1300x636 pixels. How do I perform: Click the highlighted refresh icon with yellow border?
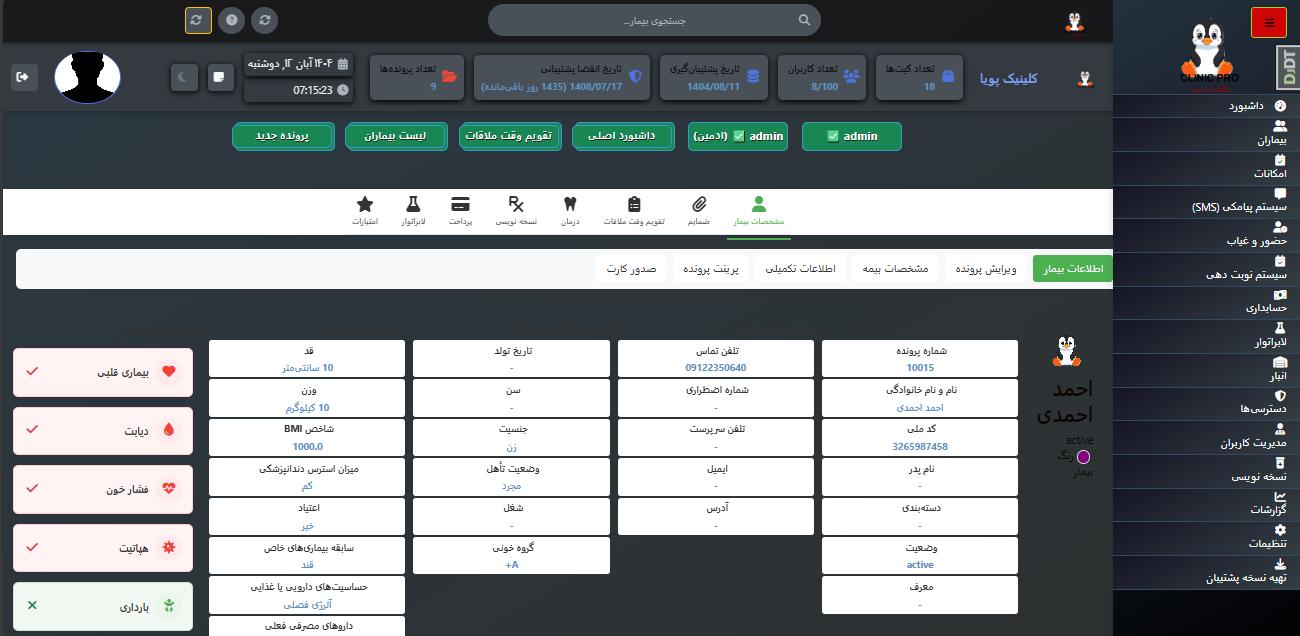(x=198, y=20)
